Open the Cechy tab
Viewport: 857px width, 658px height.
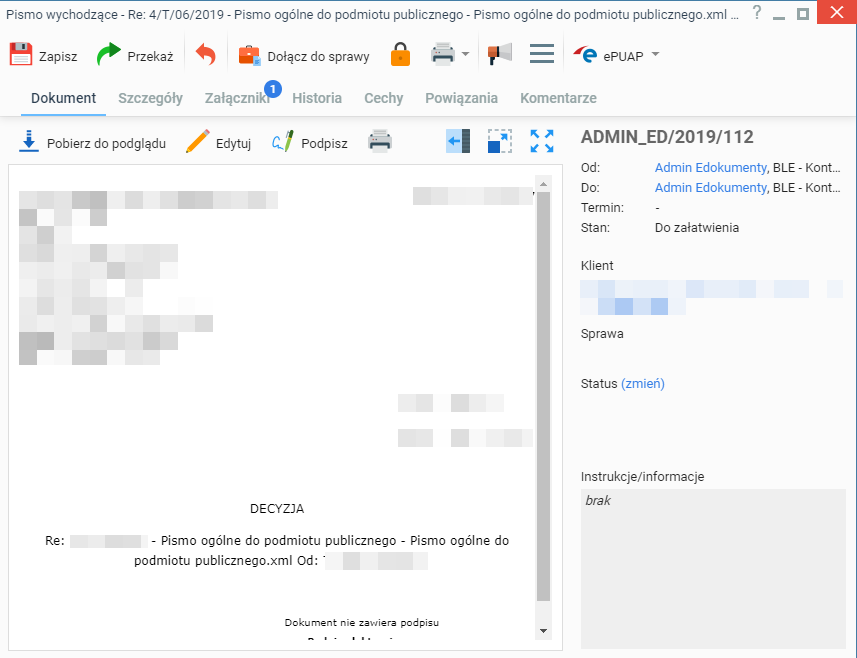tap(384, 98)
